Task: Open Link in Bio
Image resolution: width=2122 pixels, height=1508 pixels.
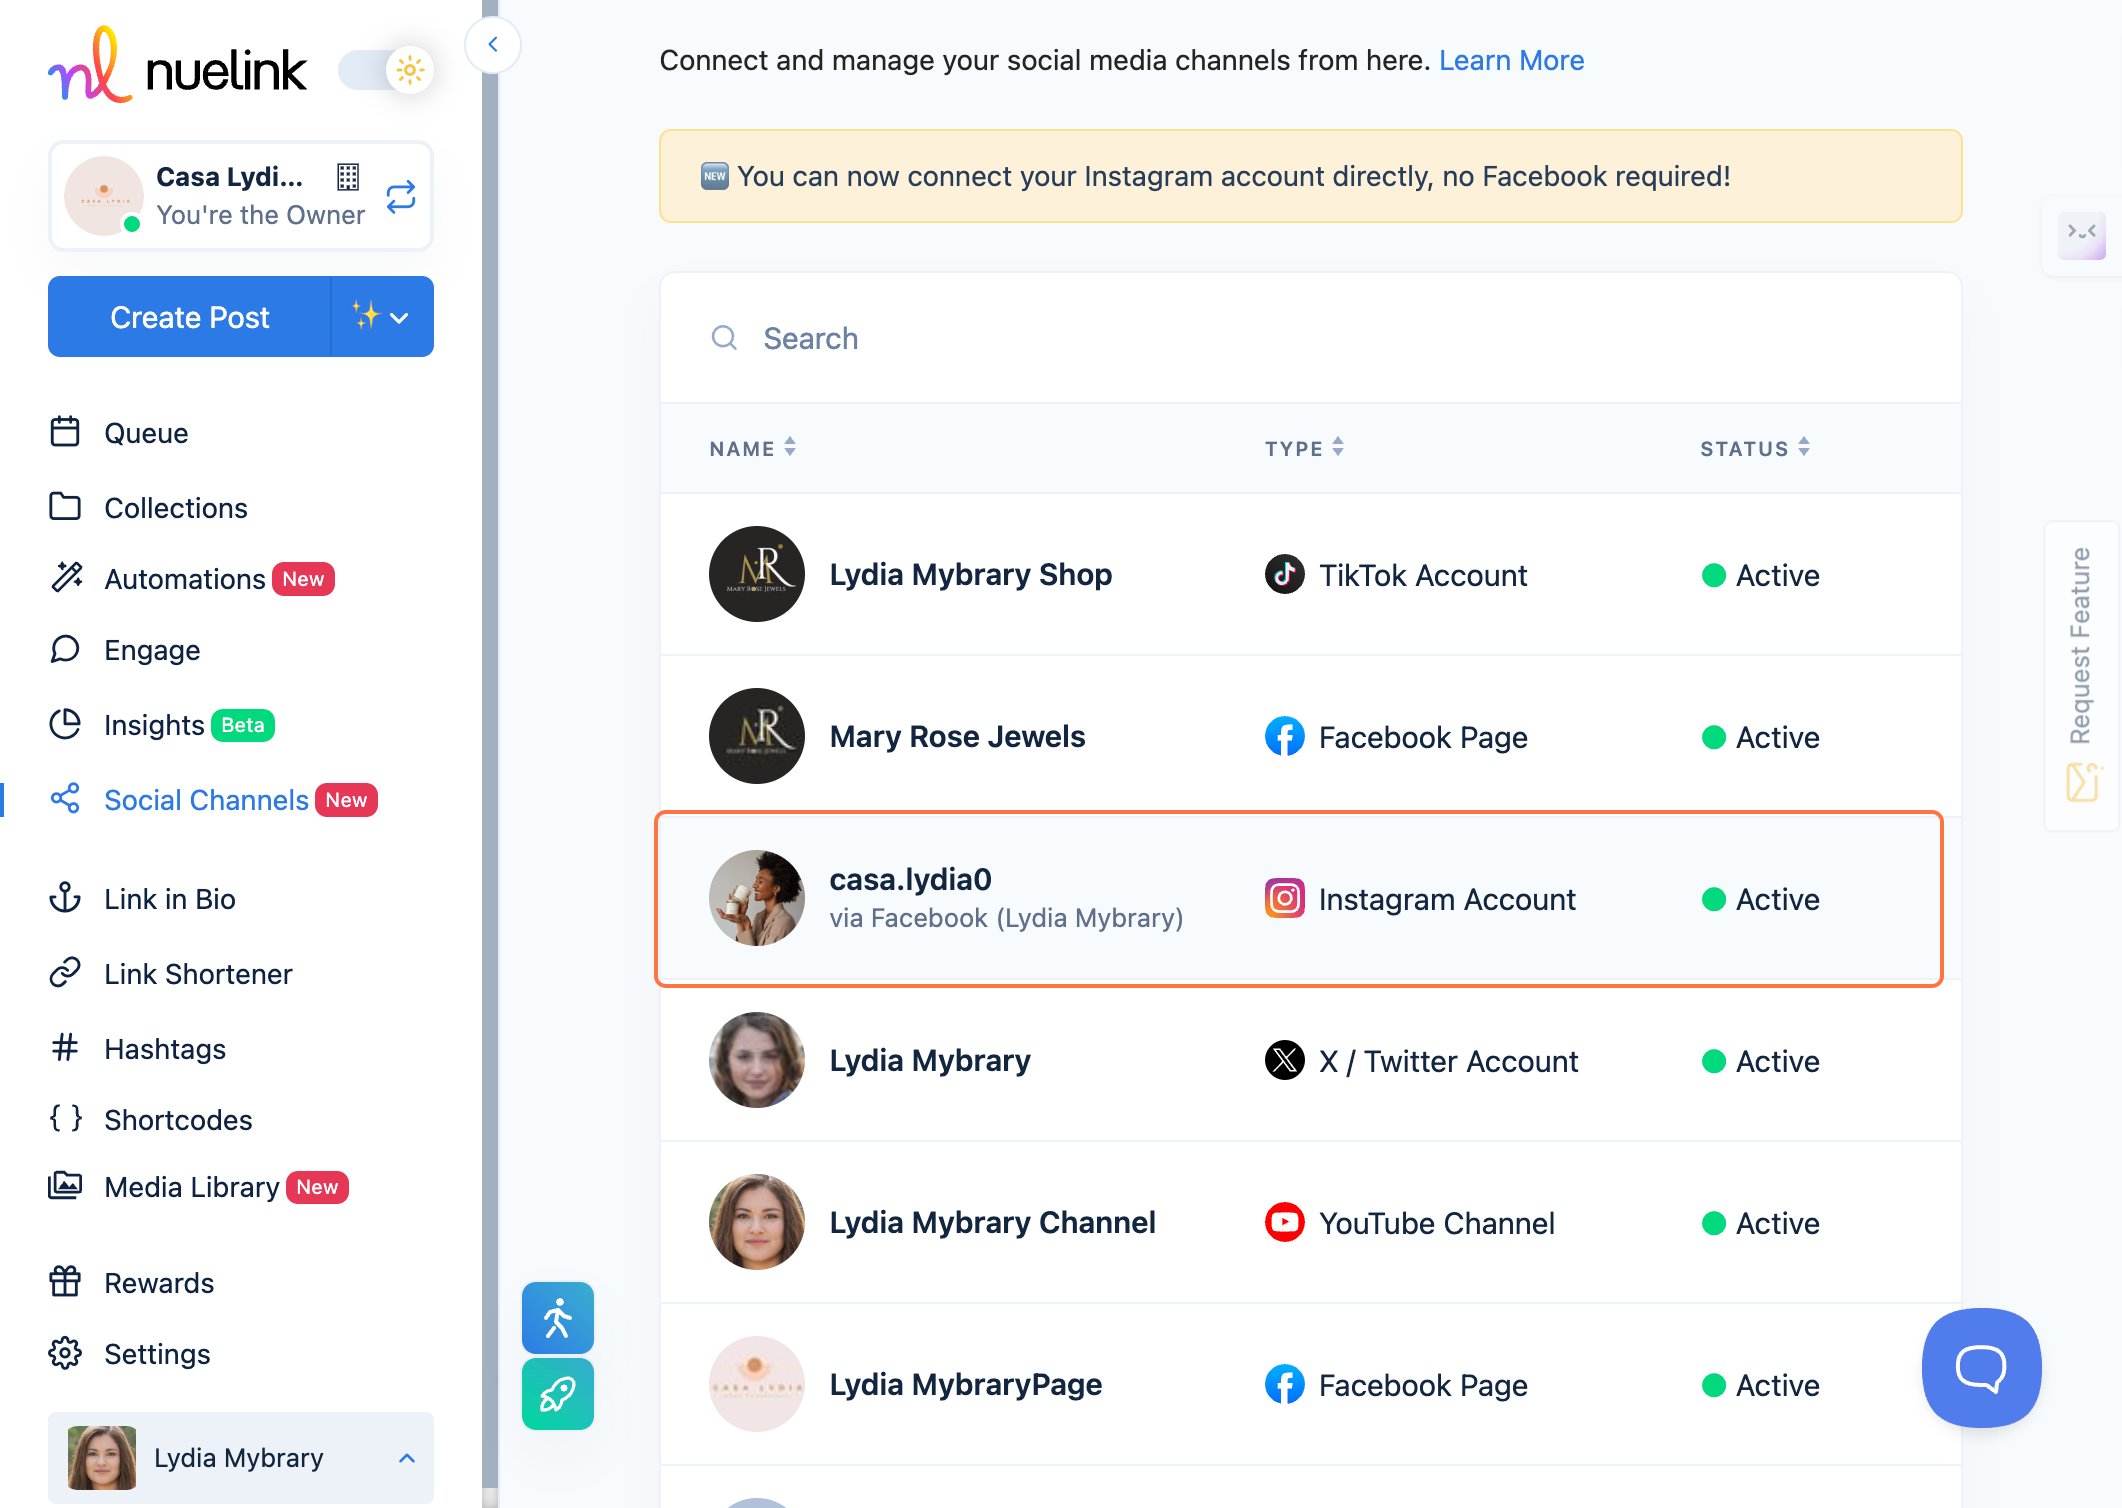Action: pos(170,899)
